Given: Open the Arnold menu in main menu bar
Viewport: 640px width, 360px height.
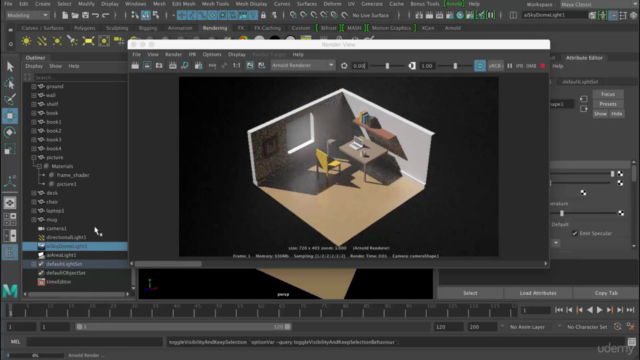Looking at the screenshot, I should tap(453, 4).
